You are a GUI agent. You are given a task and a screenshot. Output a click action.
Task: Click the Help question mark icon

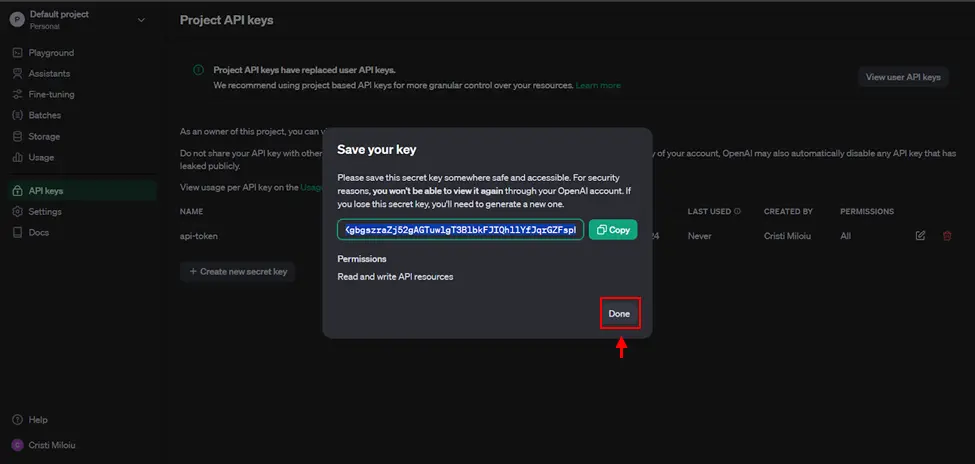tap(17, 420)
